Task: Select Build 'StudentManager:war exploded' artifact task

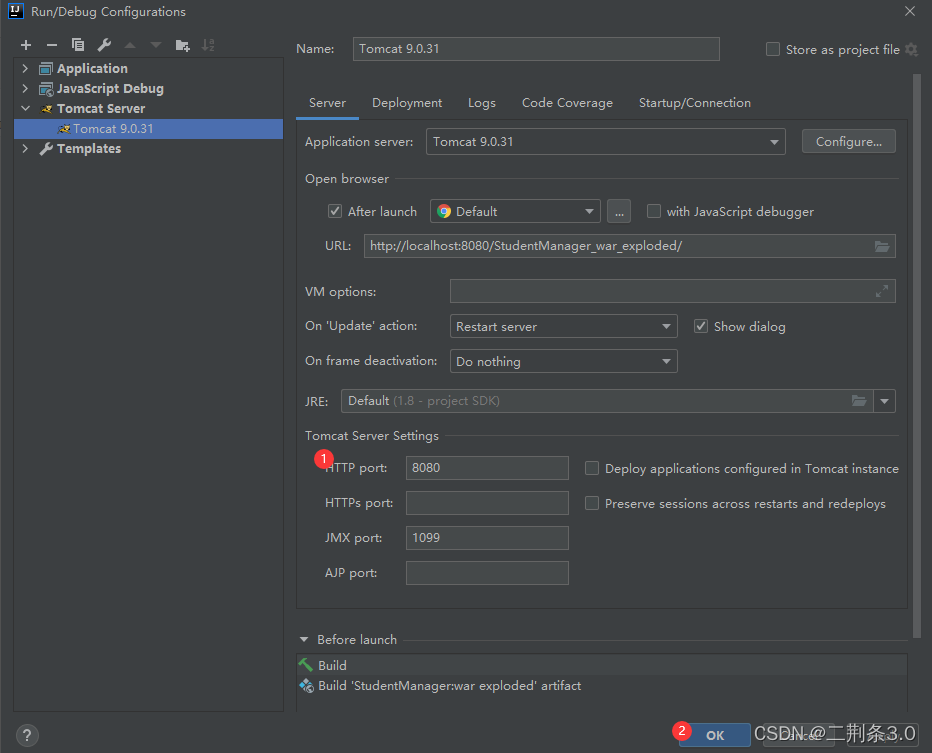Action: tap(602, 685)
